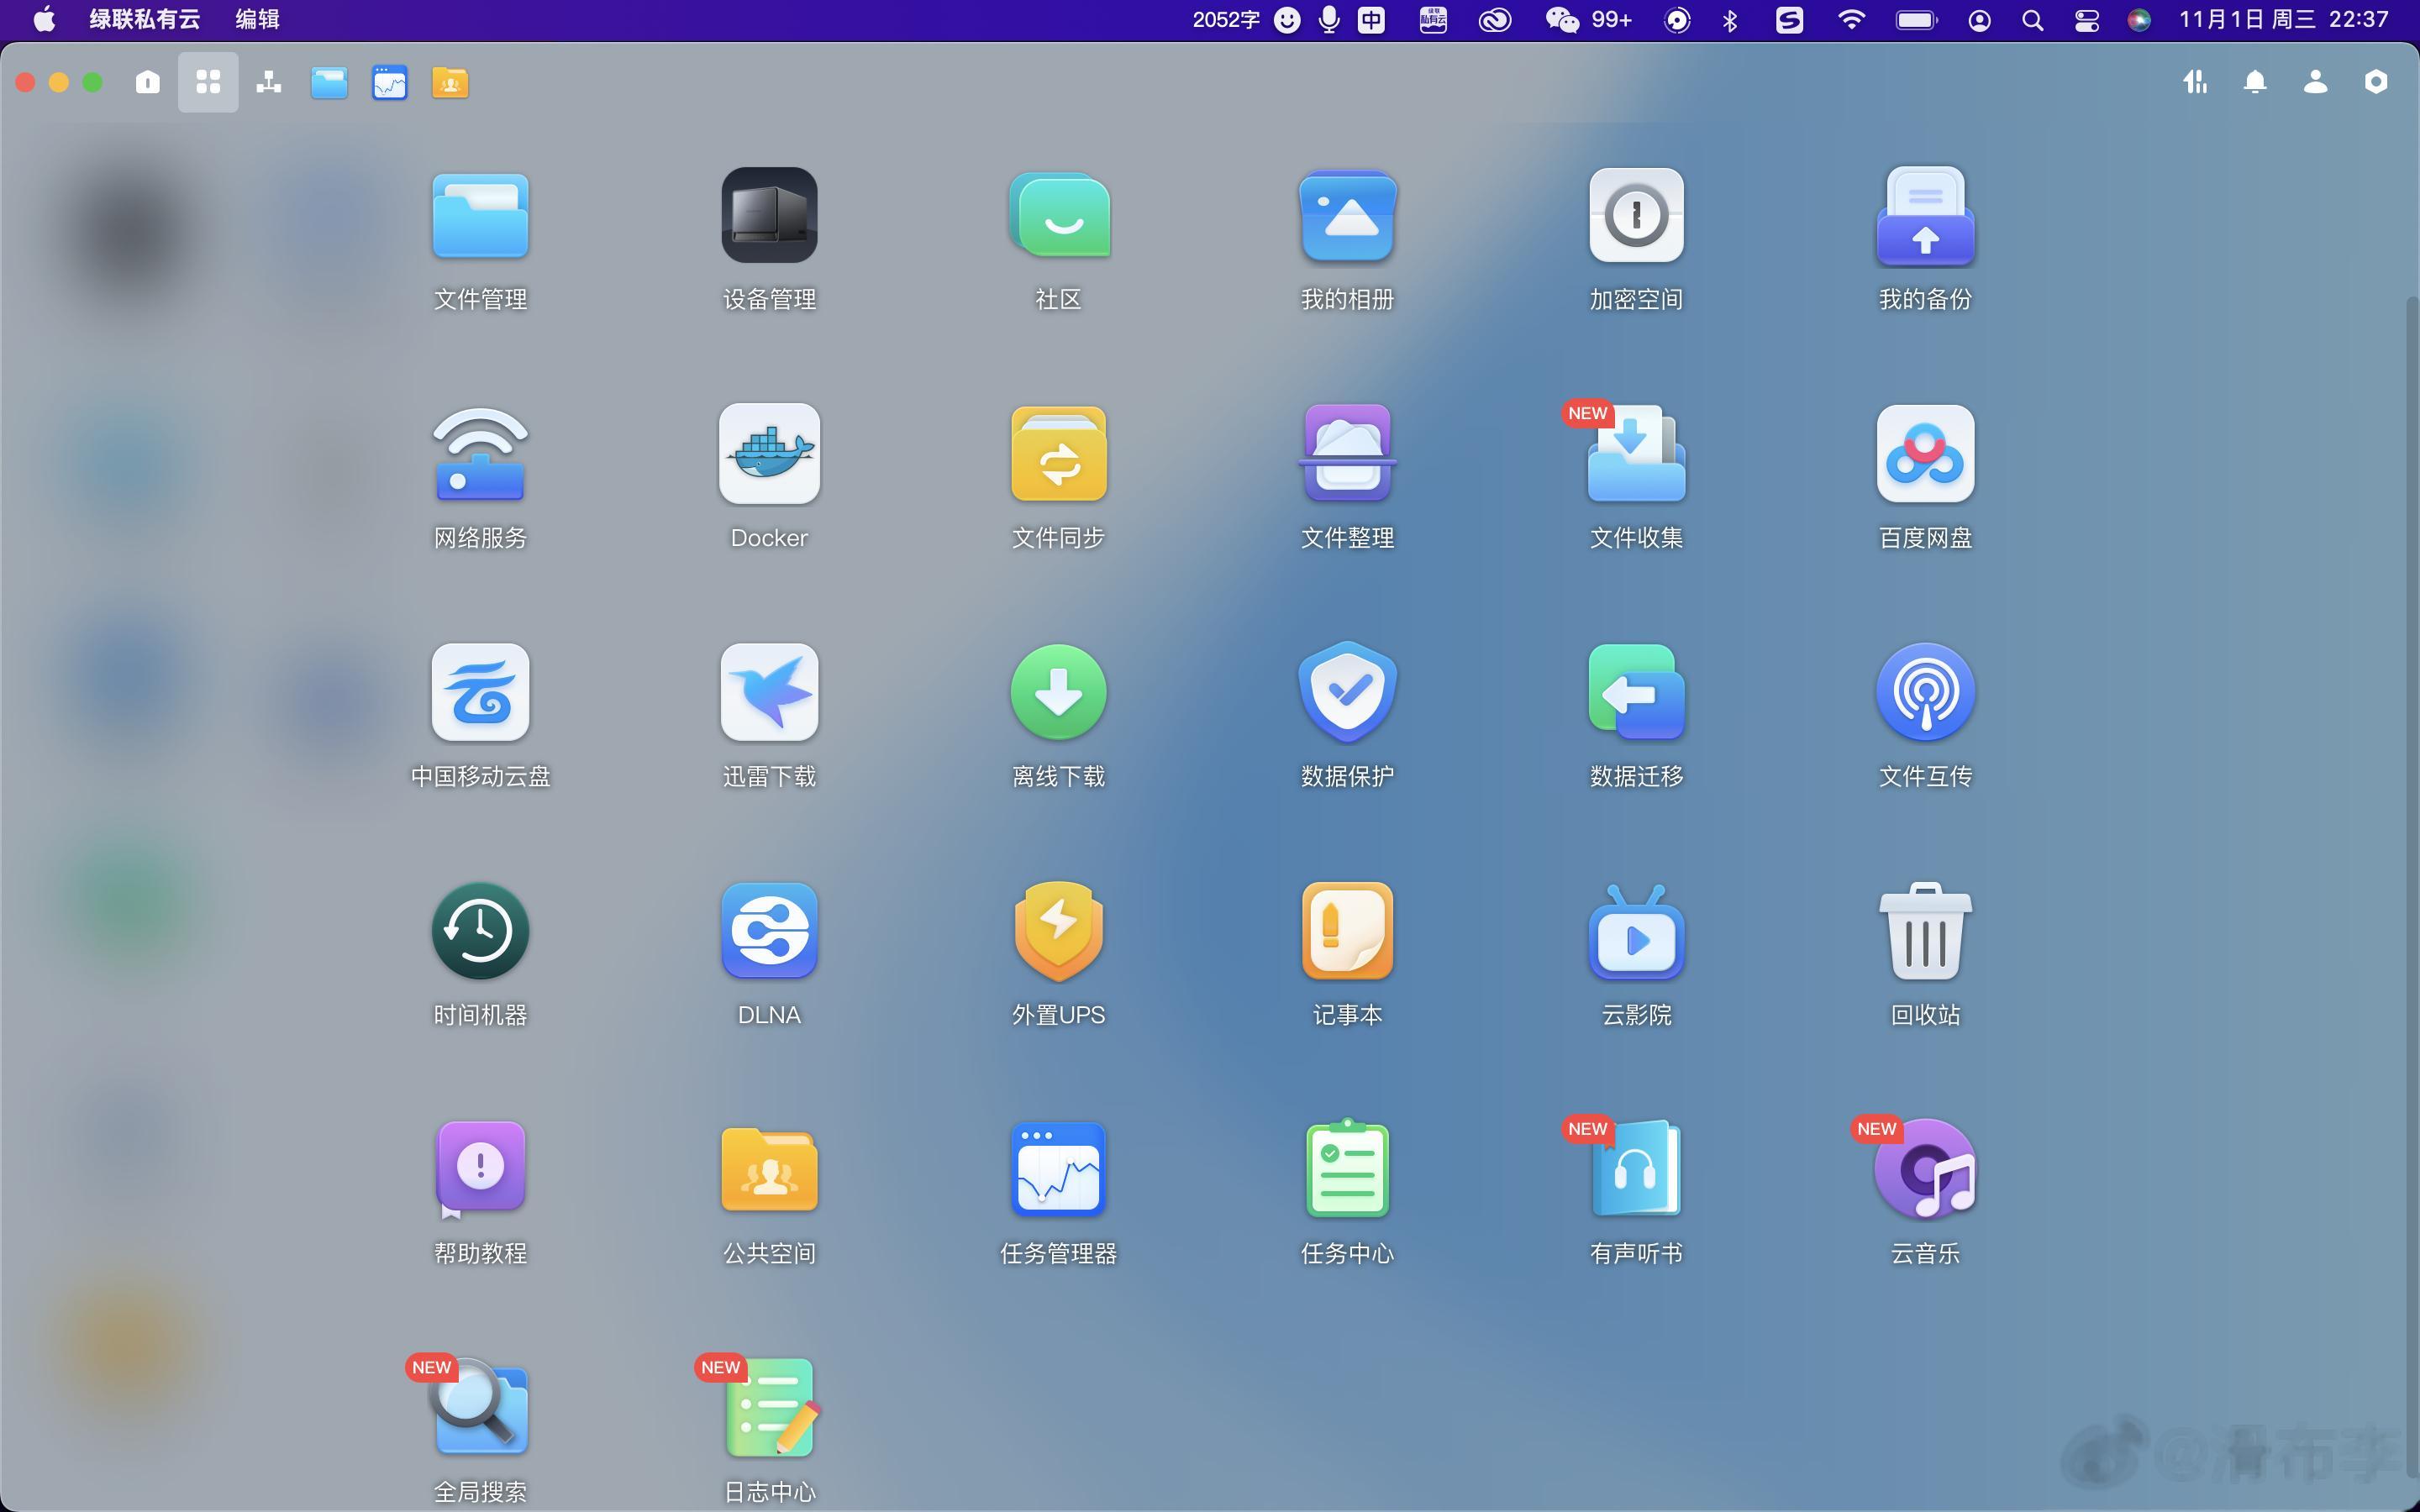Open Spotlight search in menu bar
The image size is (2420, 1512).
pos(2032,19)
